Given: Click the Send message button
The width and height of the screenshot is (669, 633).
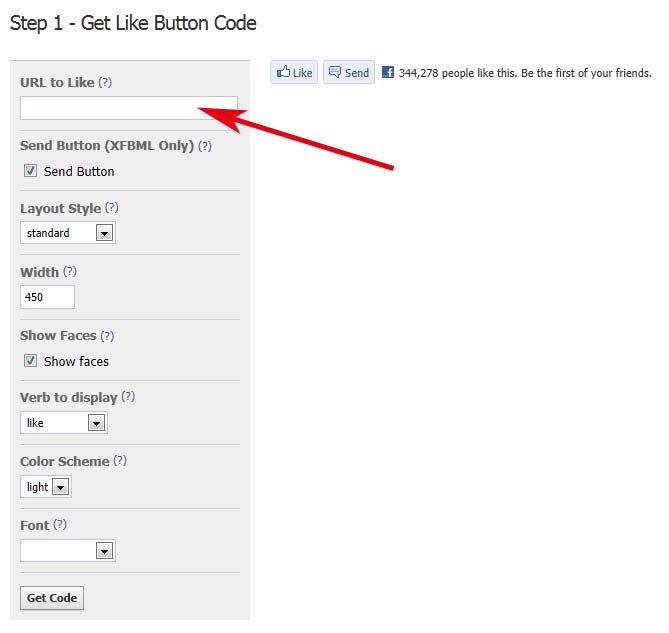Looking at the screenshot, I should click(348, 72).
